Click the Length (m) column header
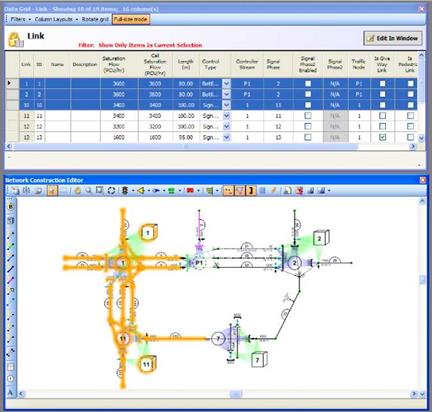432x412 pixels. click(185, 64)
